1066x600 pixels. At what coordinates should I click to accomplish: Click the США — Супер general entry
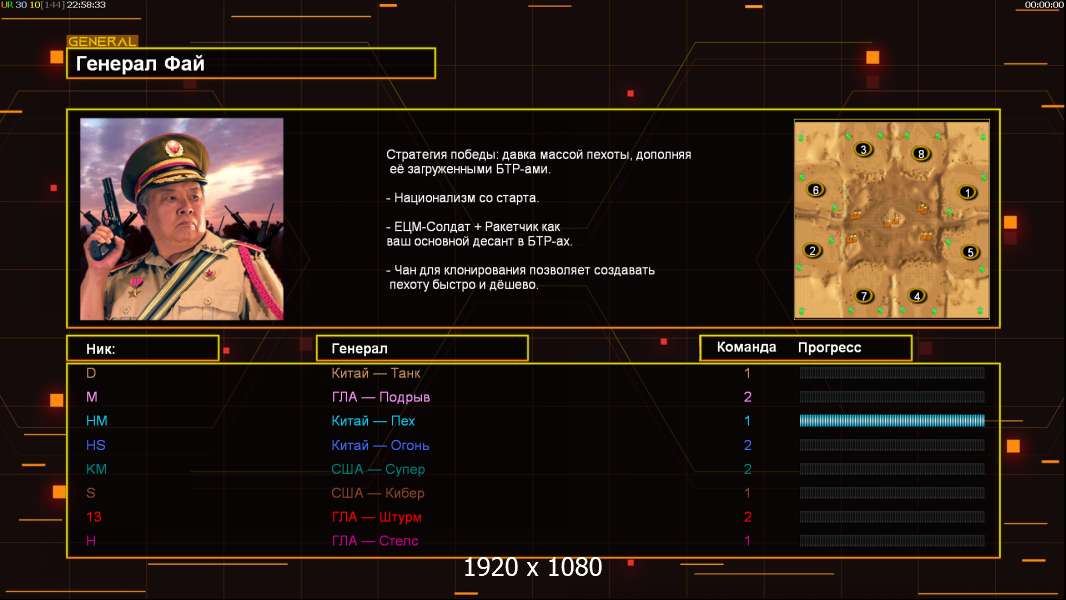(378, 469)
